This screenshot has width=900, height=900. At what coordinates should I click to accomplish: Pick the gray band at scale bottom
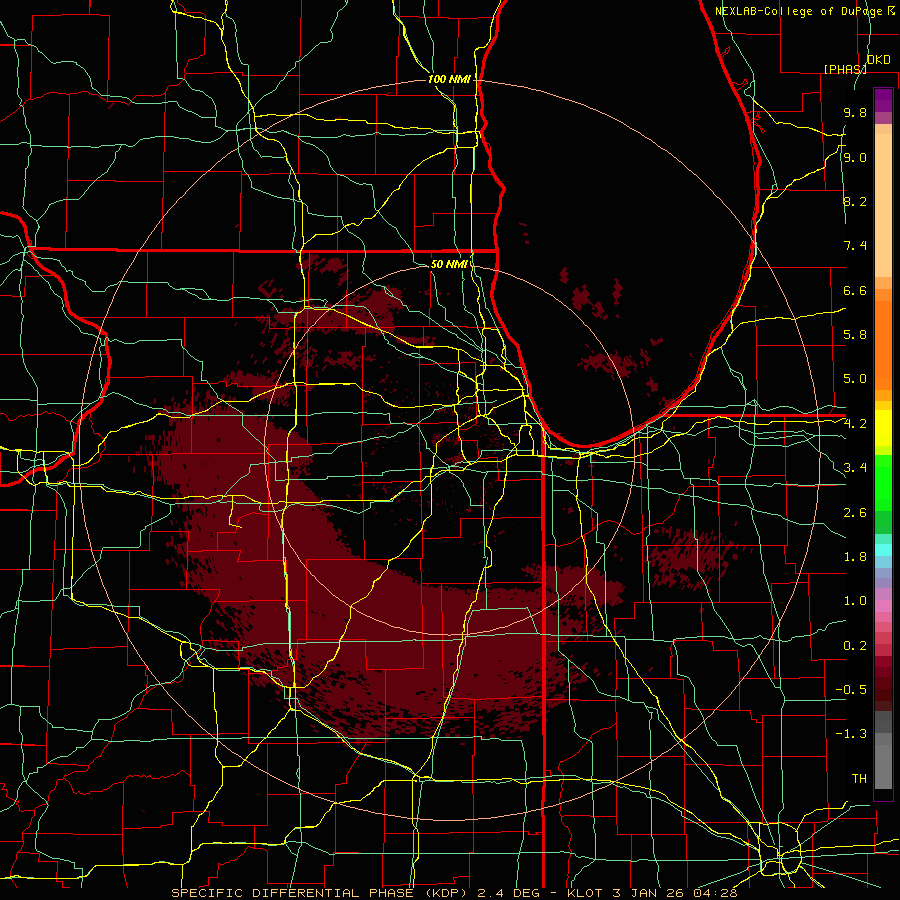click(883, 766)
